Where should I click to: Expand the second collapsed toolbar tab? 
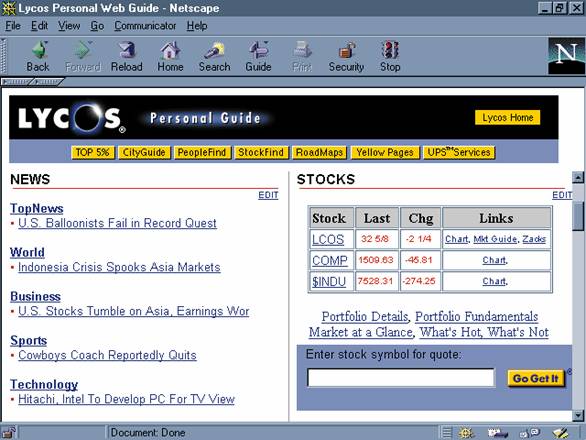pyautogui.click(x=48, y=81)
